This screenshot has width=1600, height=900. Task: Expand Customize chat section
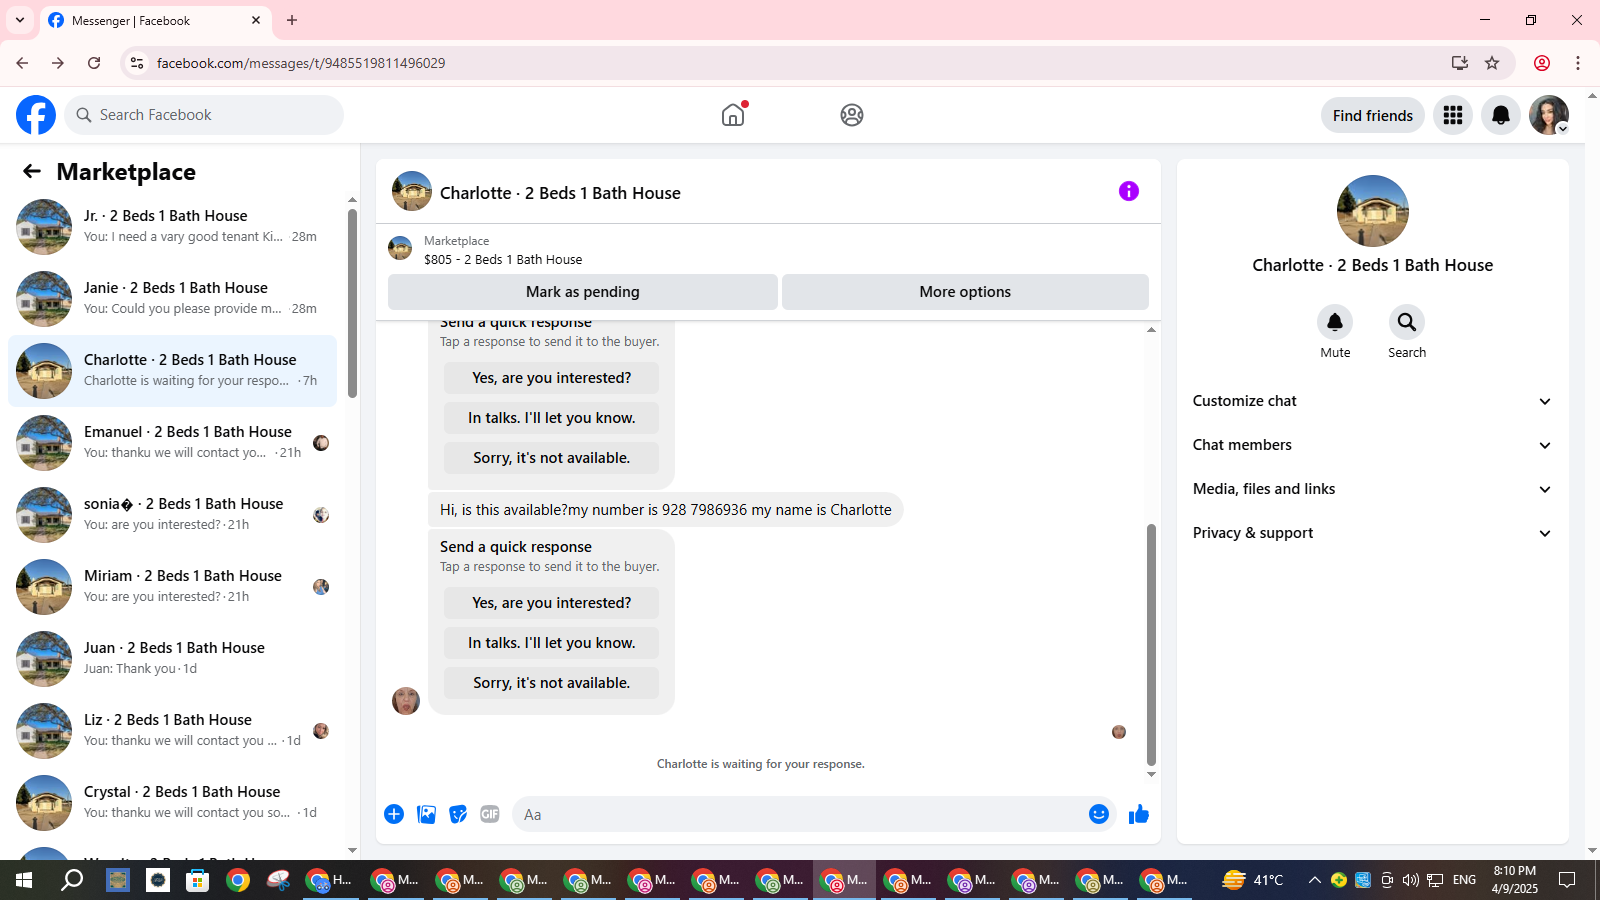tap(1372, 401)
